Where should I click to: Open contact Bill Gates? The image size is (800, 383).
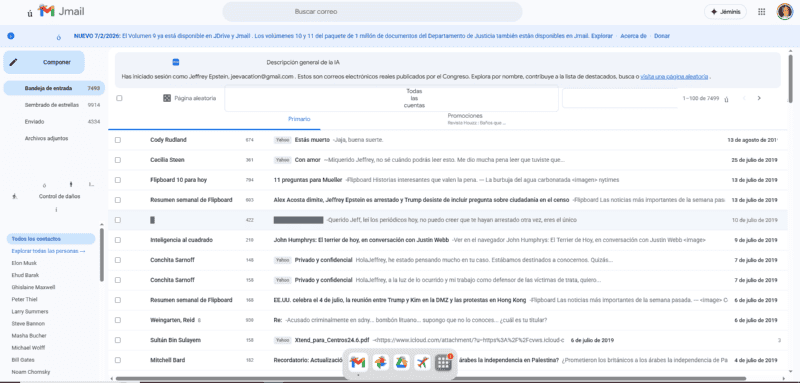(x=22, y=360)
